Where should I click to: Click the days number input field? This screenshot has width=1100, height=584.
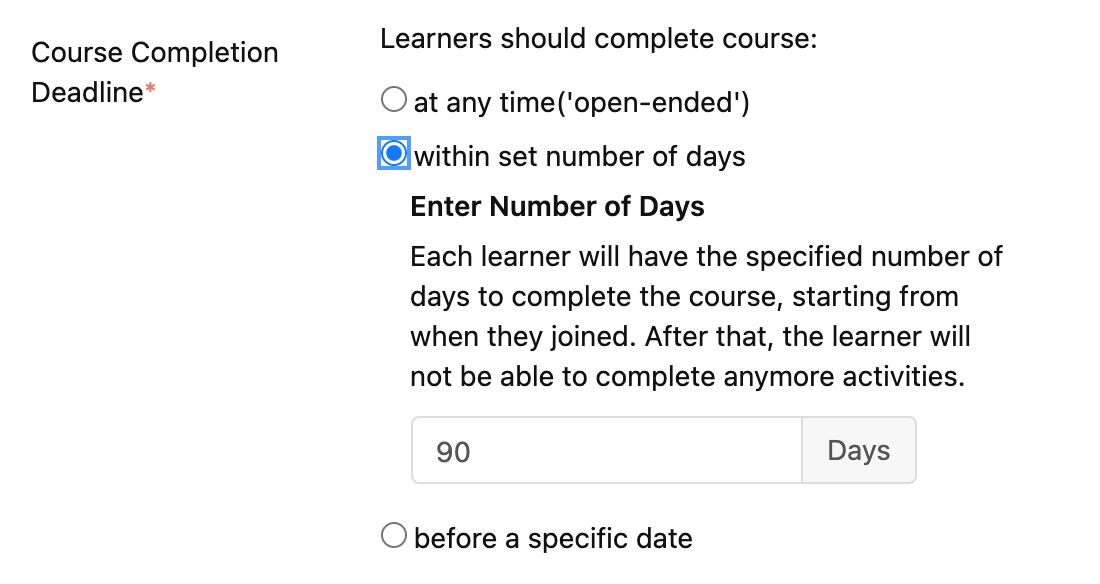[x=600, y=450]
